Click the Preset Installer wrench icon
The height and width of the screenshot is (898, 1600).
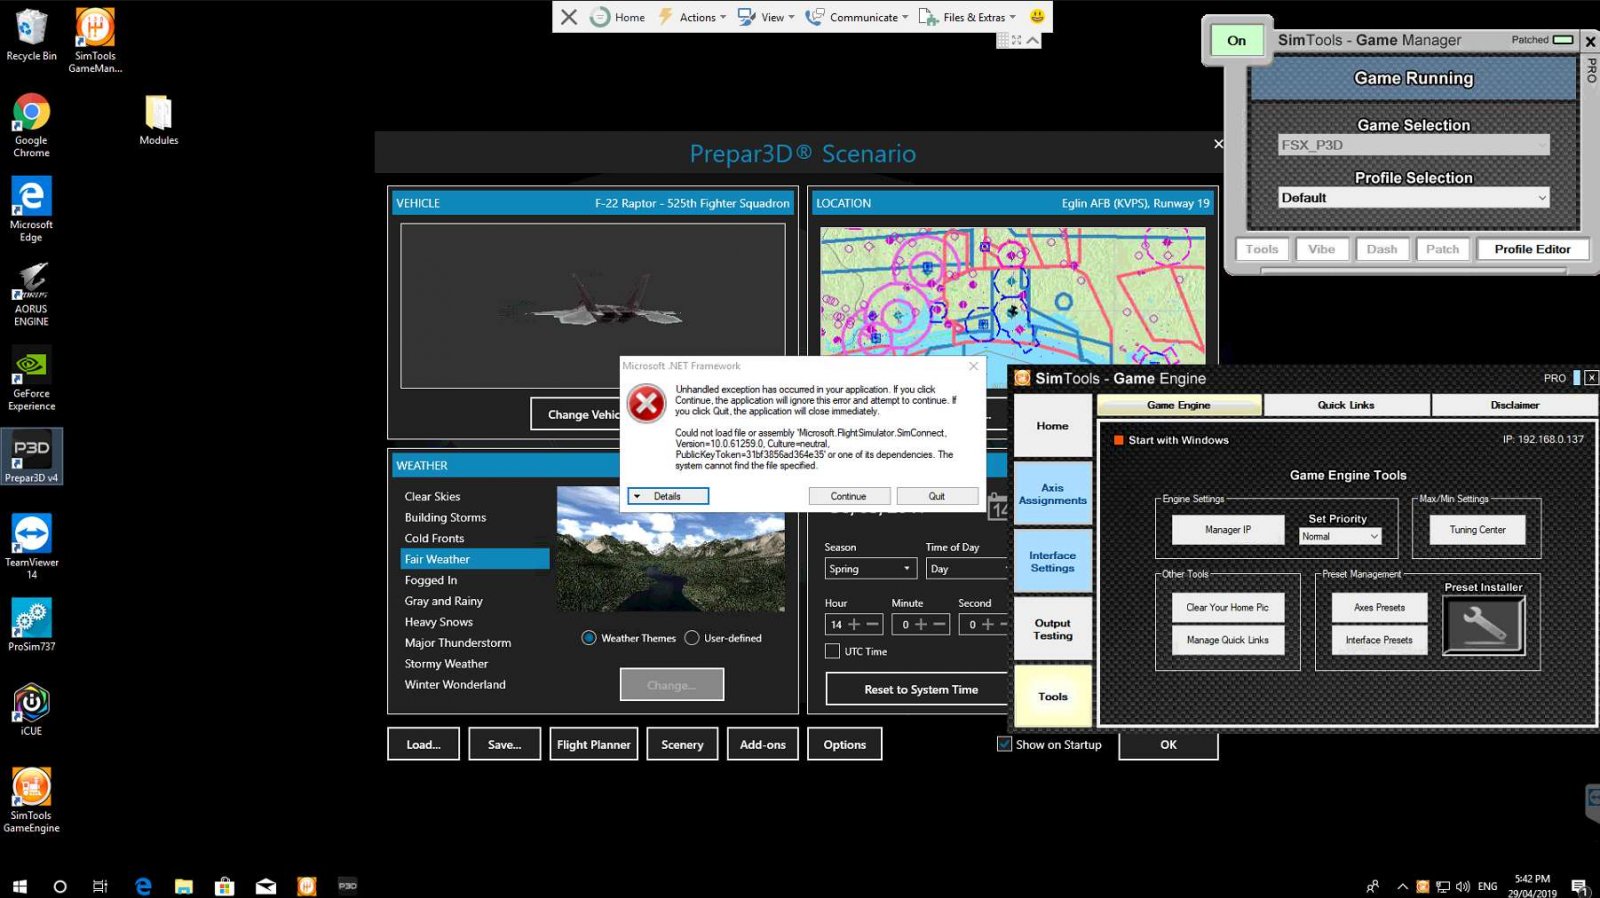tap(1484, 625)
